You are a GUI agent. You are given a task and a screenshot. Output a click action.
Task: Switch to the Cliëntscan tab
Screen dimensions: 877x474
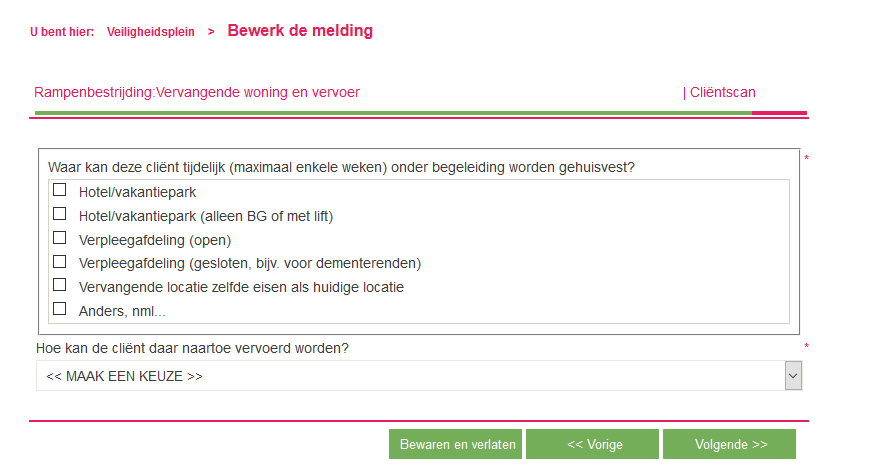point(721,93)
